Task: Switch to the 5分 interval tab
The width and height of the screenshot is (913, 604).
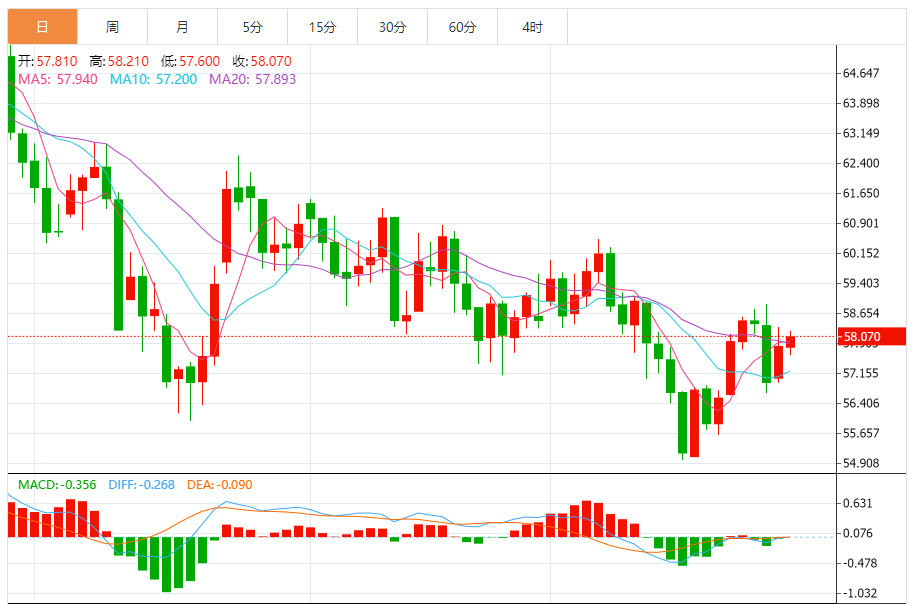Action: click(x=252, y=27)
